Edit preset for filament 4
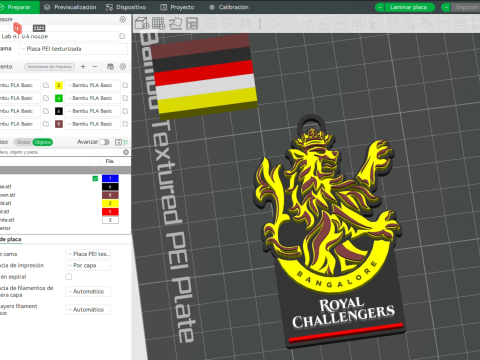 (125, 98)
